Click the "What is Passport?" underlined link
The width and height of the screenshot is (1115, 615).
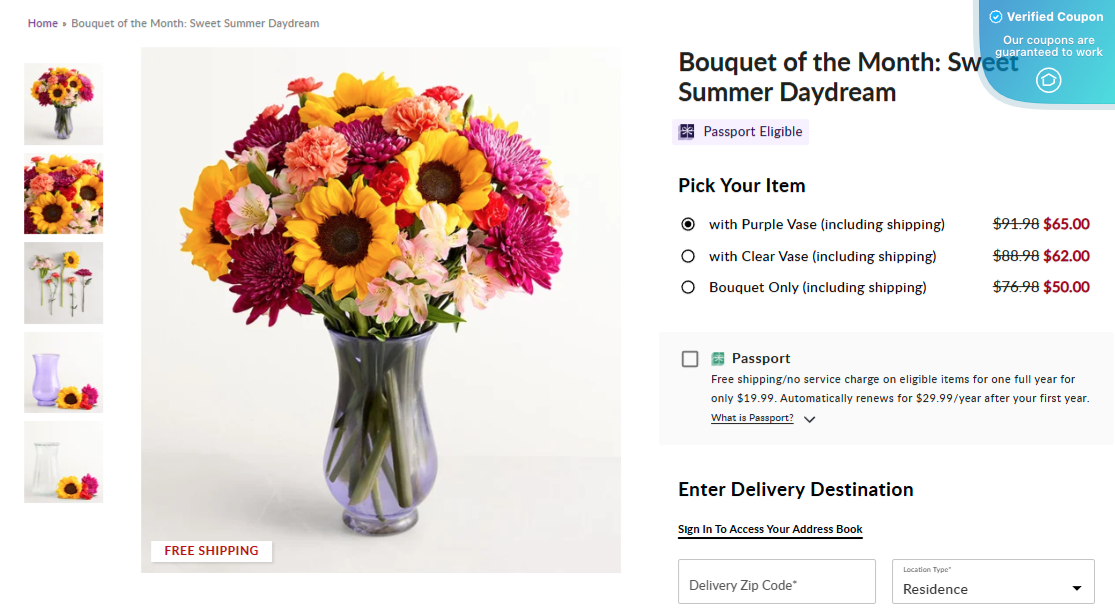pyautogui.click(x=751, y=418)
